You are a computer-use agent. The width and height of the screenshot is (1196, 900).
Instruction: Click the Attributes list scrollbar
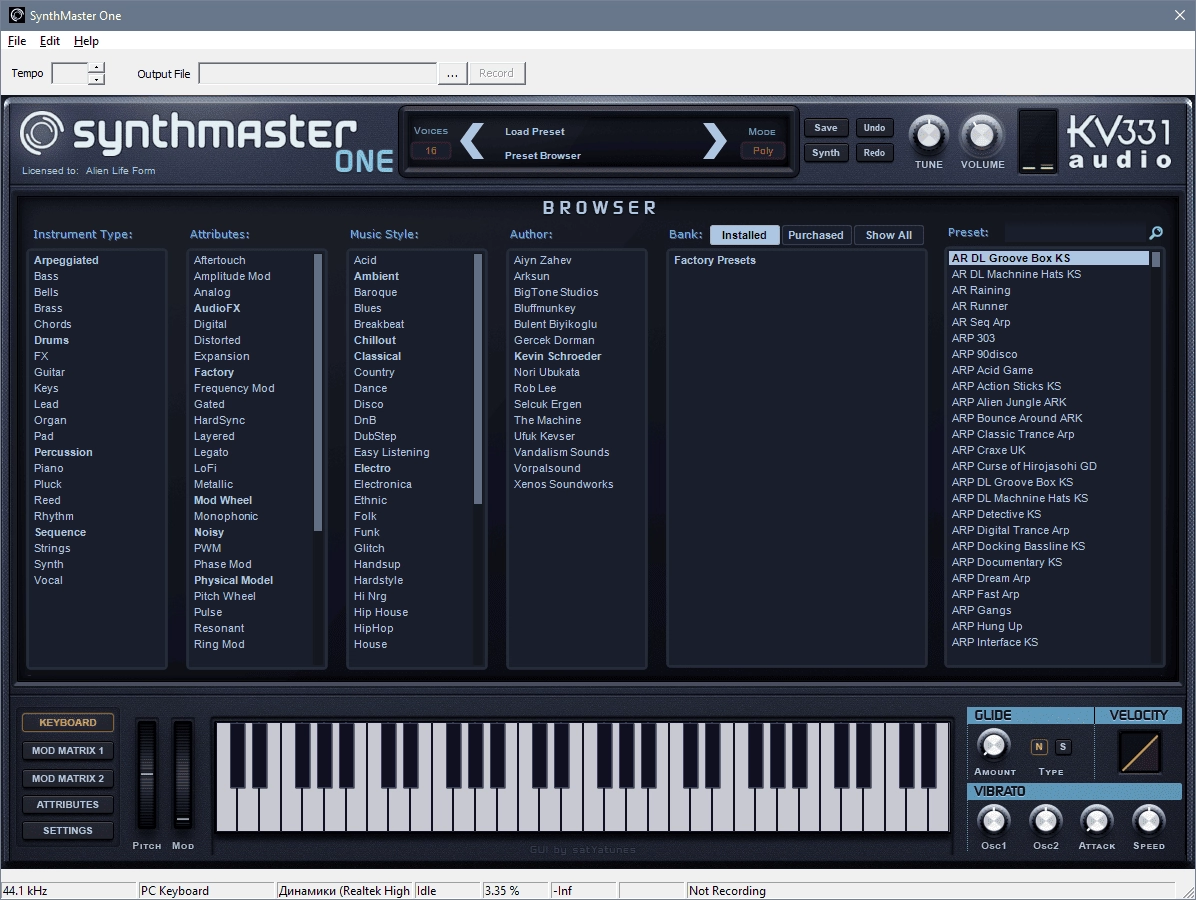click(318, 392)
